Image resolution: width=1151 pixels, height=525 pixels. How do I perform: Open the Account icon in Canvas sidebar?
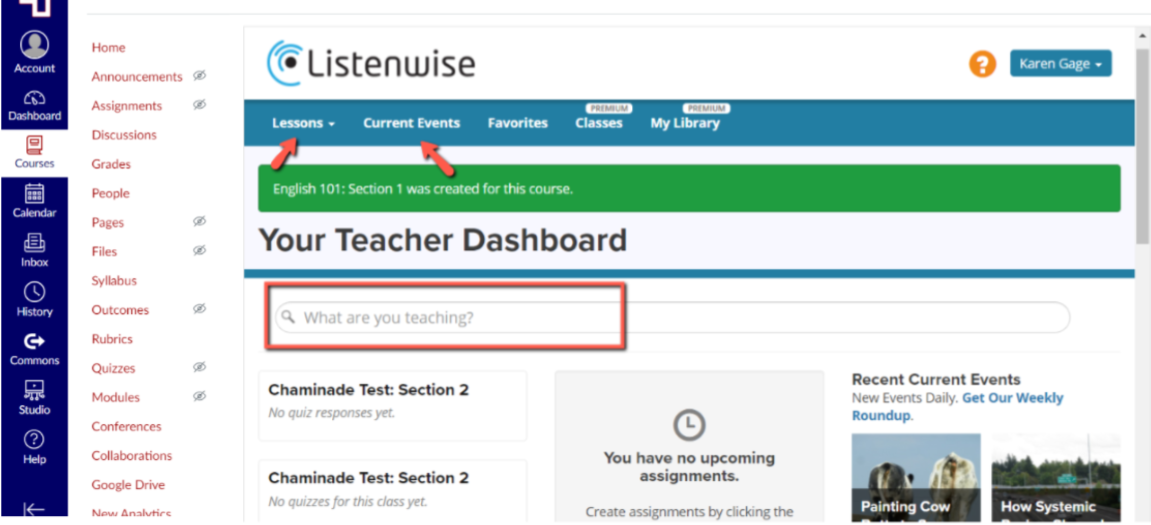[x=34, y=45]
